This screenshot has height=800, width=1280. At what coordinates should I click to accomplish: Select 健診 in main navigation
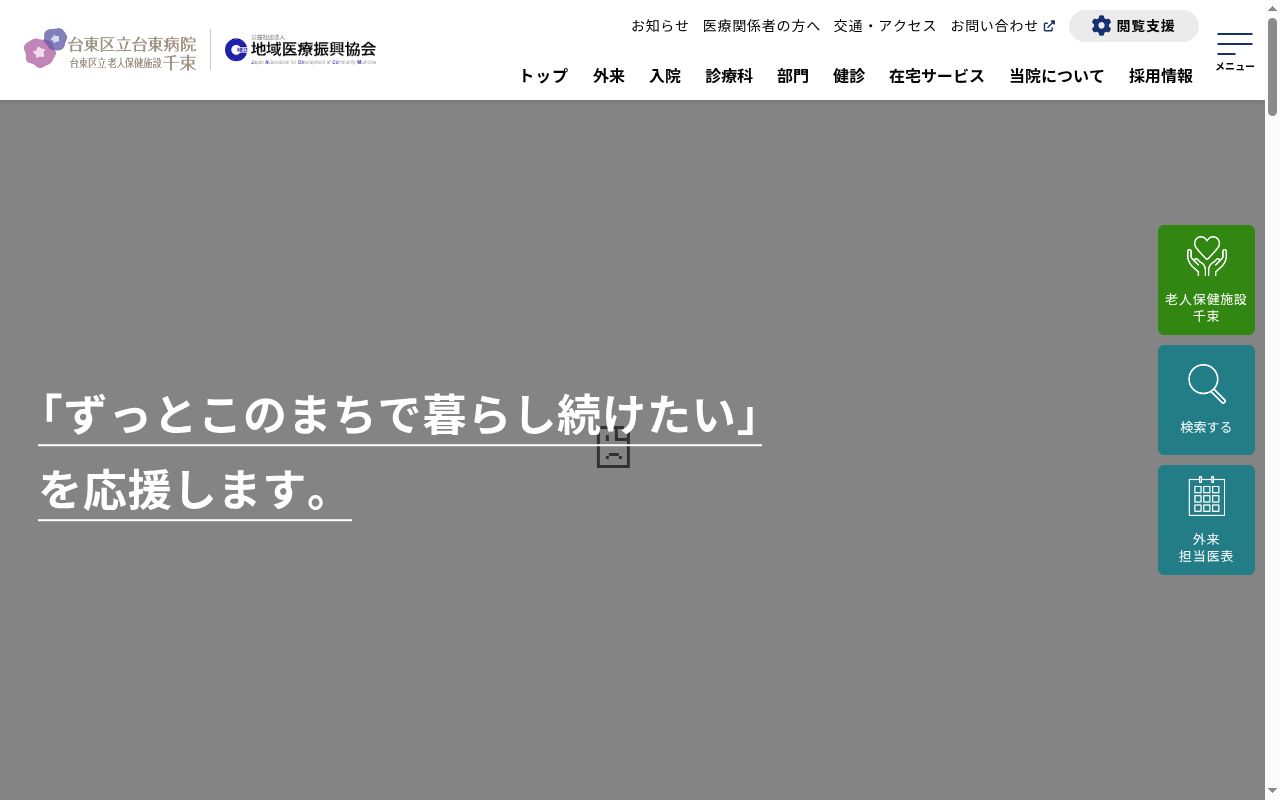(849, 76)
